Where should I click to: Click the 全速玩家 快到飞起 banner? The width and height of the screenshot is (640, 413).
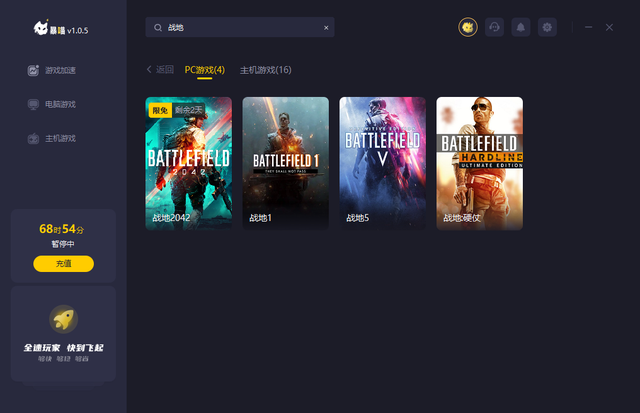click(x=63, y=348)
